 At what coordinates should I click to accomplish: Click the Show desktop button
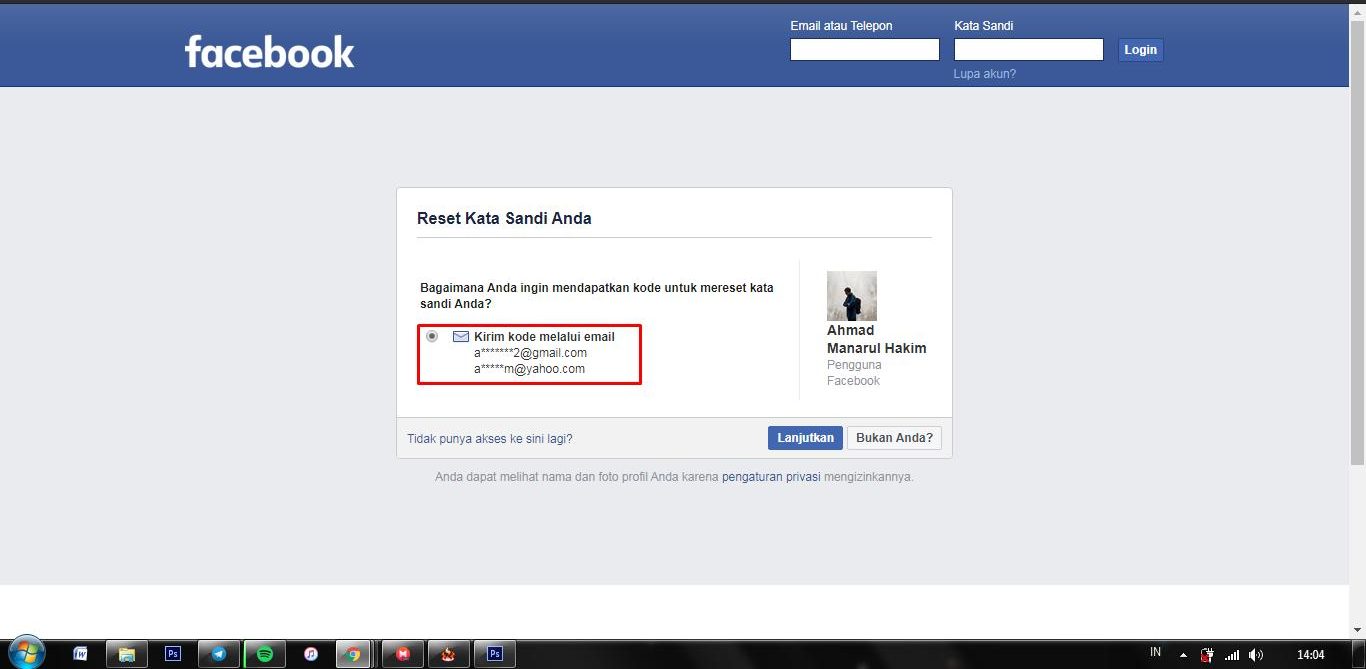[1359, 654]
